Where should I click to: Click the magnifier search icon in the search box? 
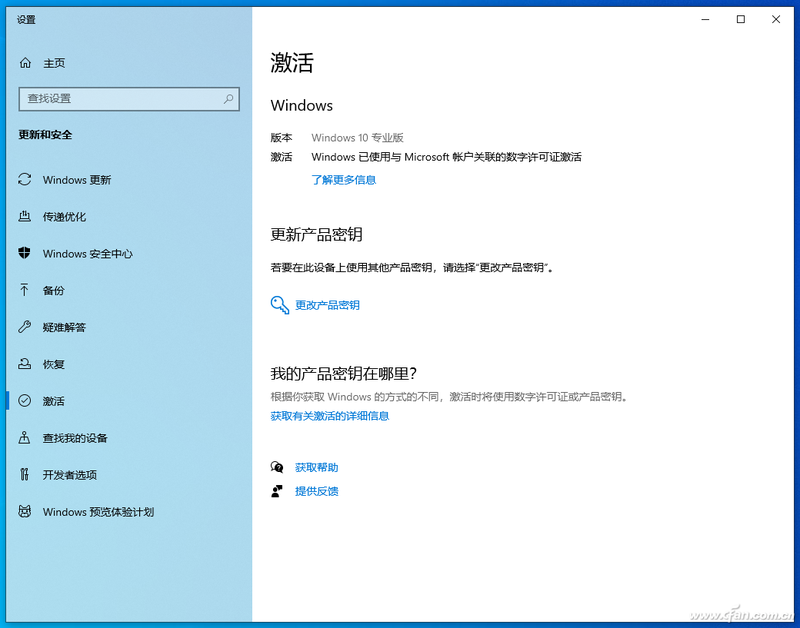[x=228, y=98]
